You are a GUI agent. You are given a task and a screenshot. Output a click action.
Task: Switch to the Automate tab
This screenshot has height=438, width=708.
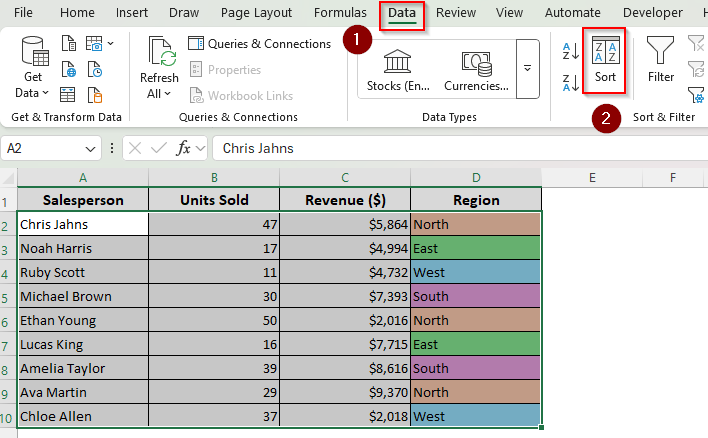coord(573,13)
